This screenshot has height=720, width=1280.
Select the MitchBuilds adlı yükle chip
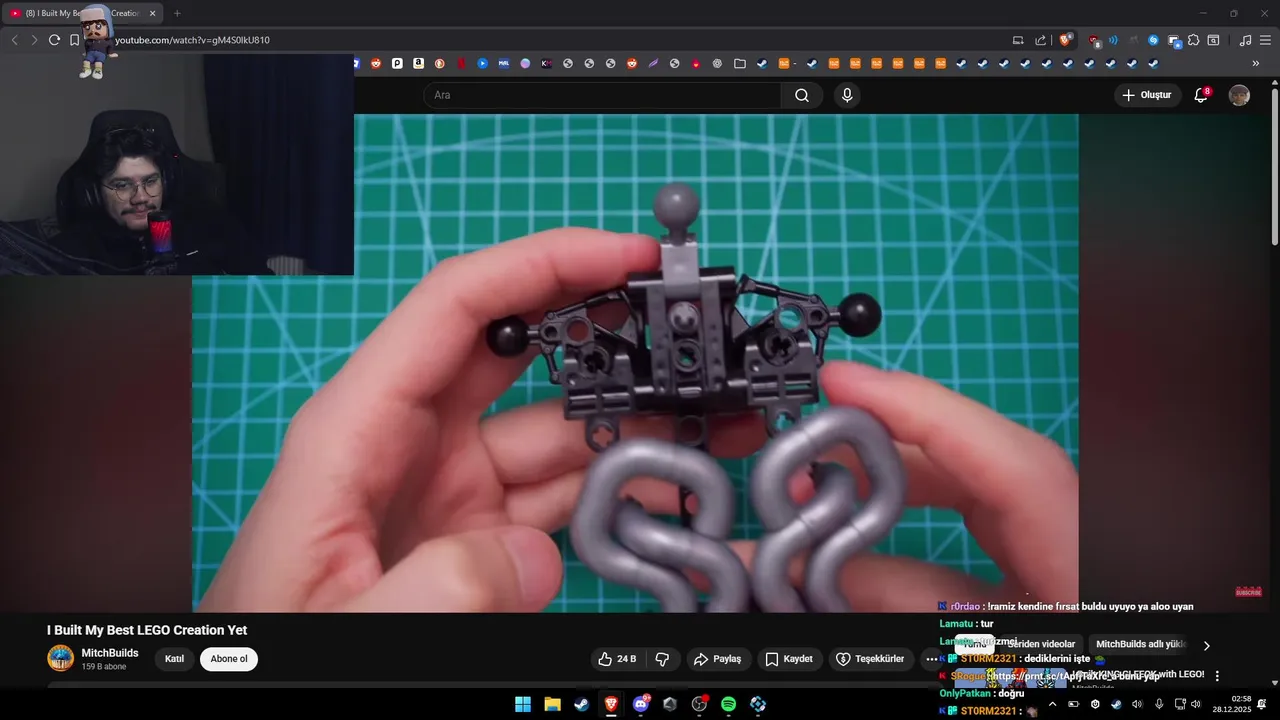click(x=1141, y=645)
